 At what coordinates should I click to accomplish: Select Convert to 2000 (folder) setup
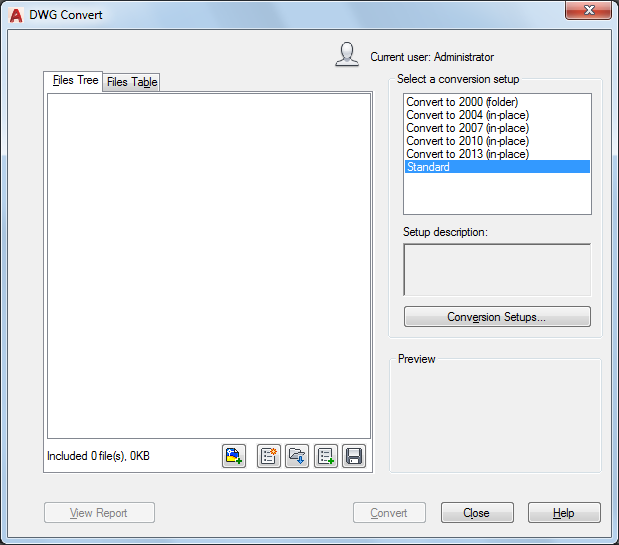pos(460,102)
